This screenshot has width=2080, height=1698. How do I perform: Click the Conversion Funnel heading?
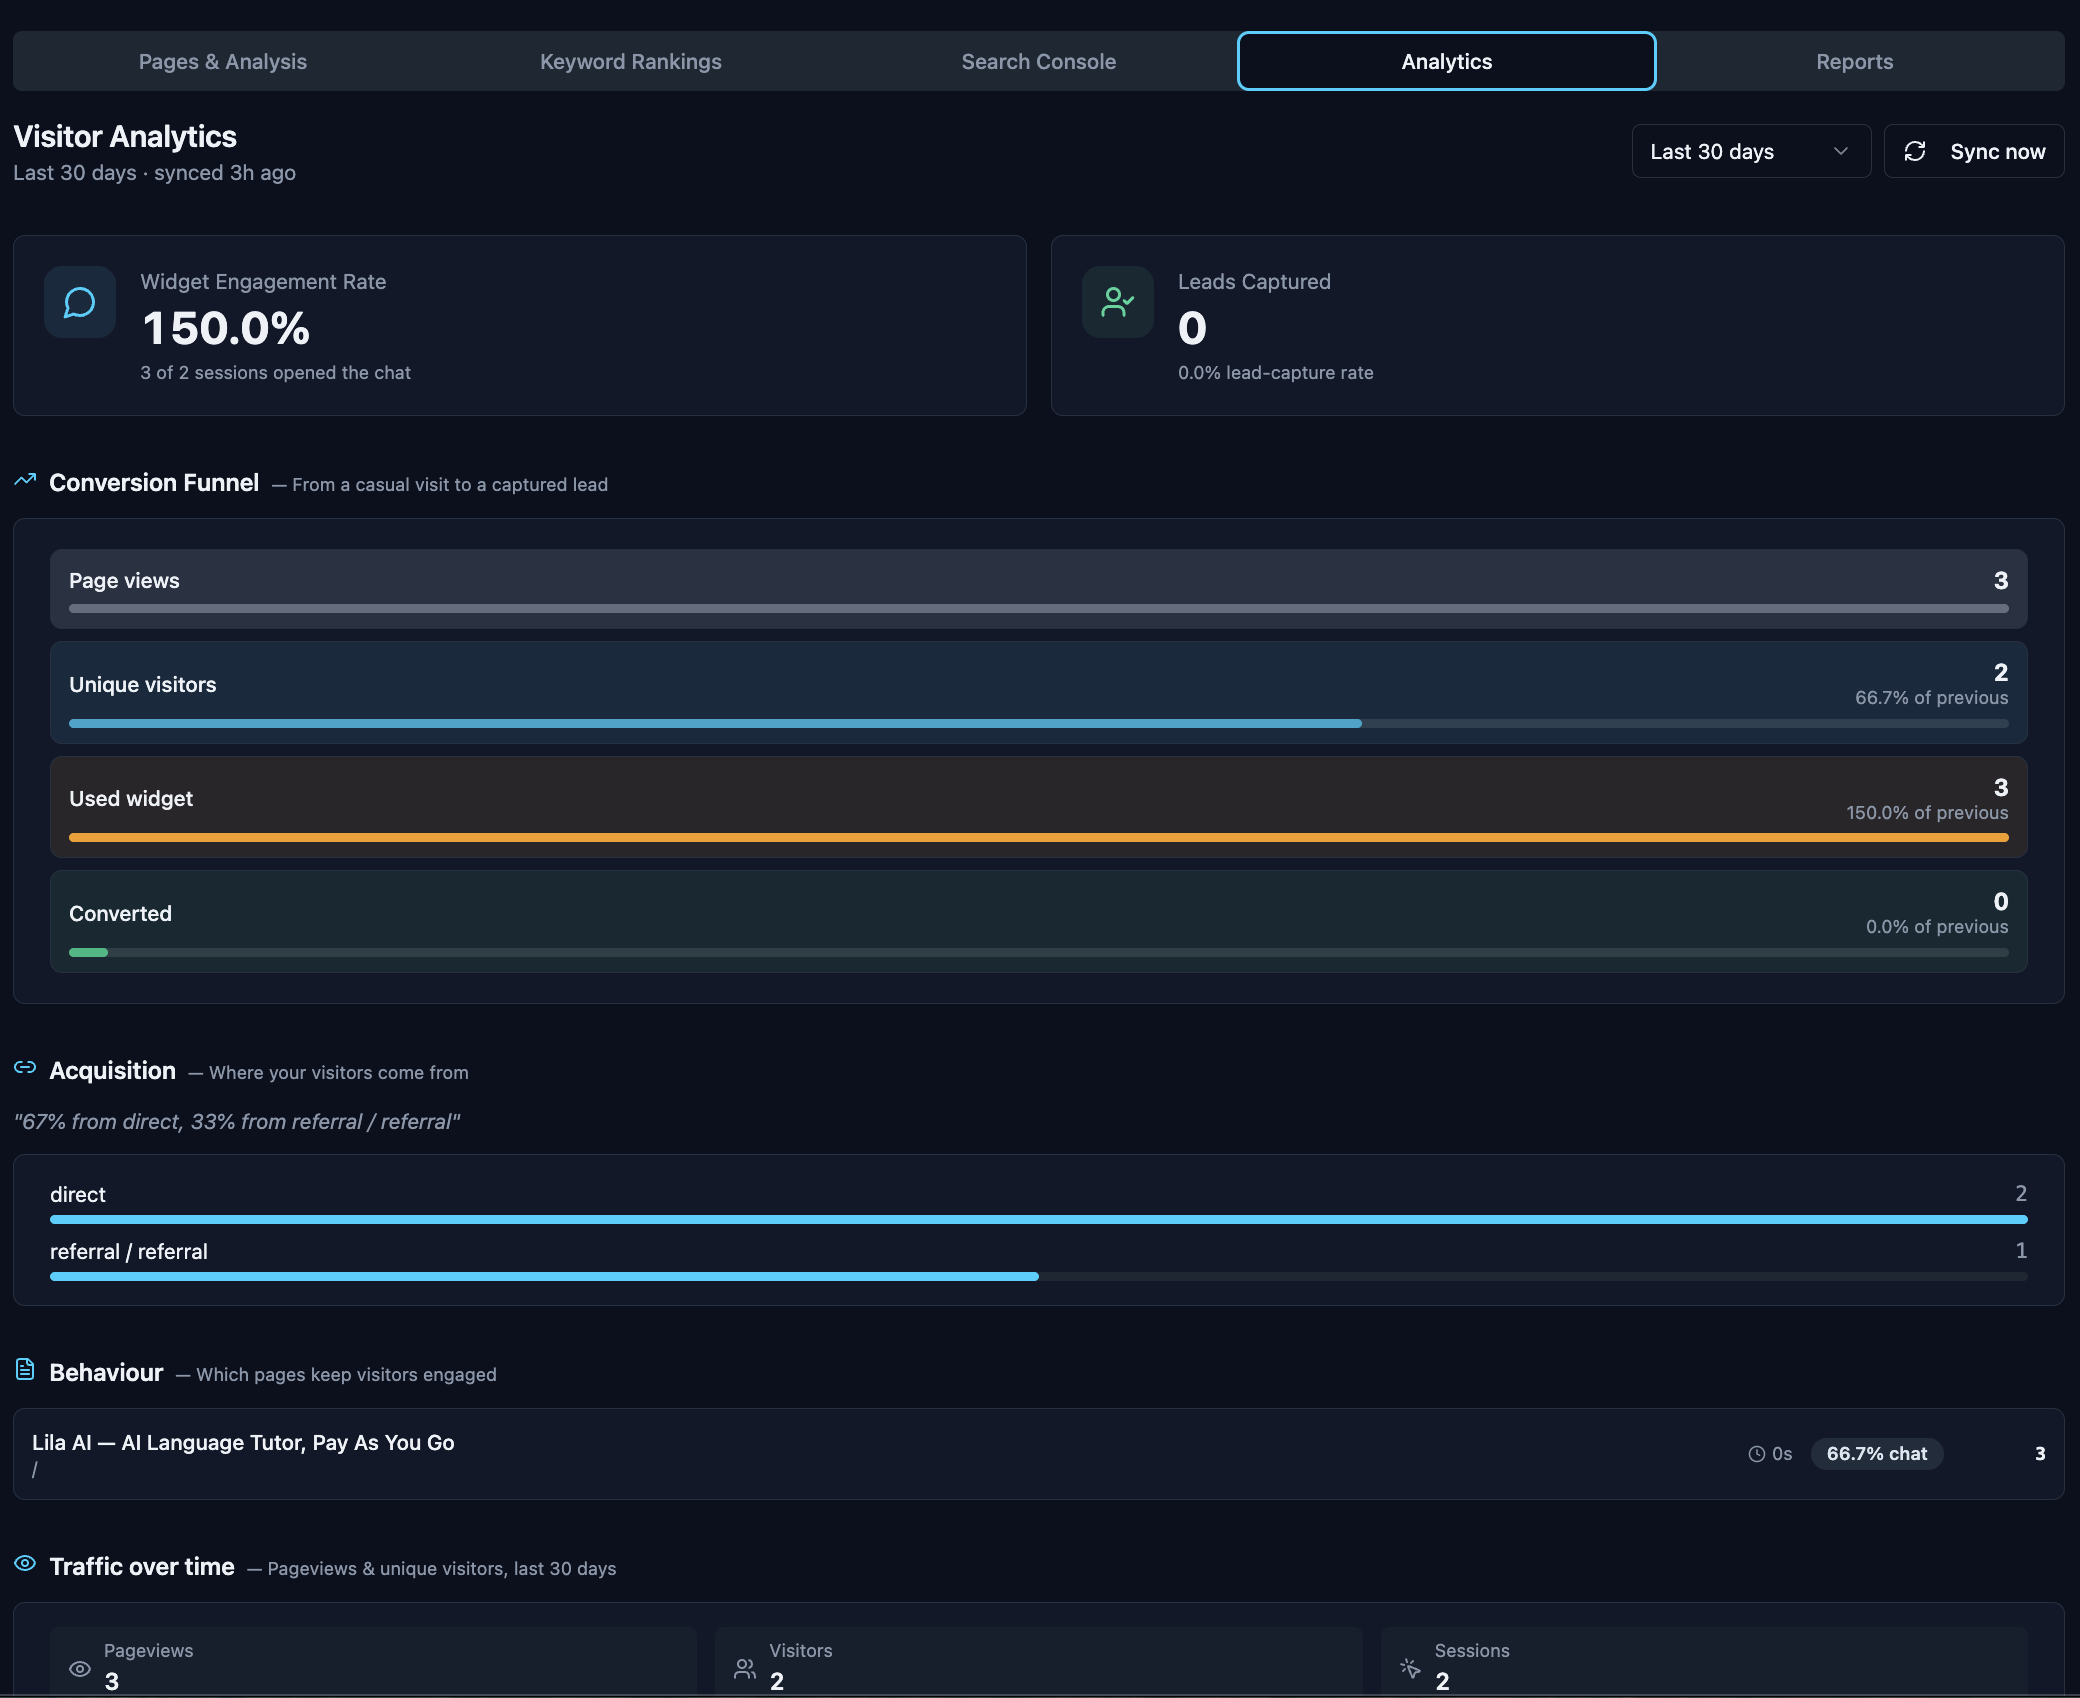tap(154, 482)
